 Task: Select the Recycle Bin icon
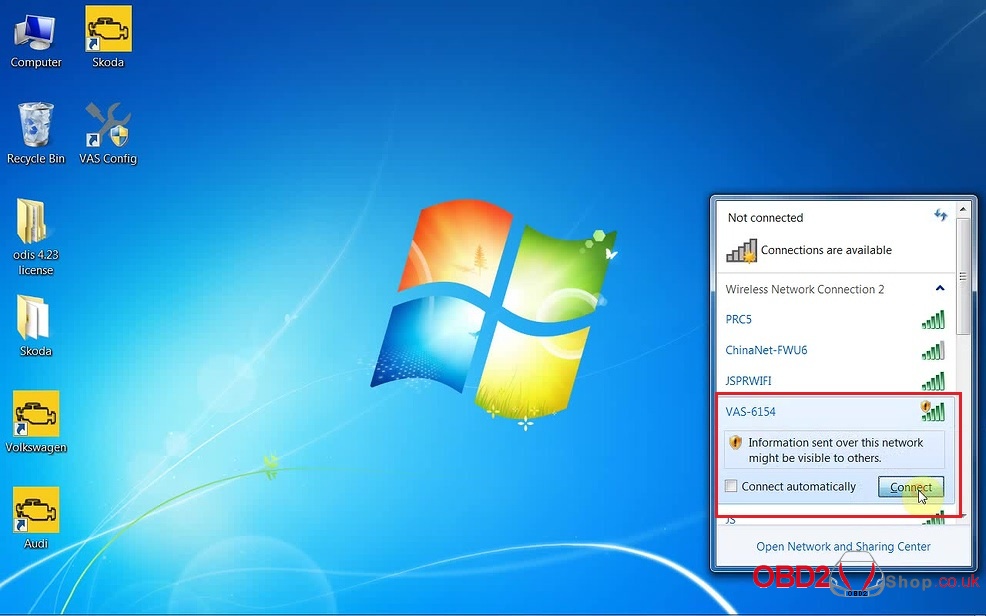pos(36,125)
